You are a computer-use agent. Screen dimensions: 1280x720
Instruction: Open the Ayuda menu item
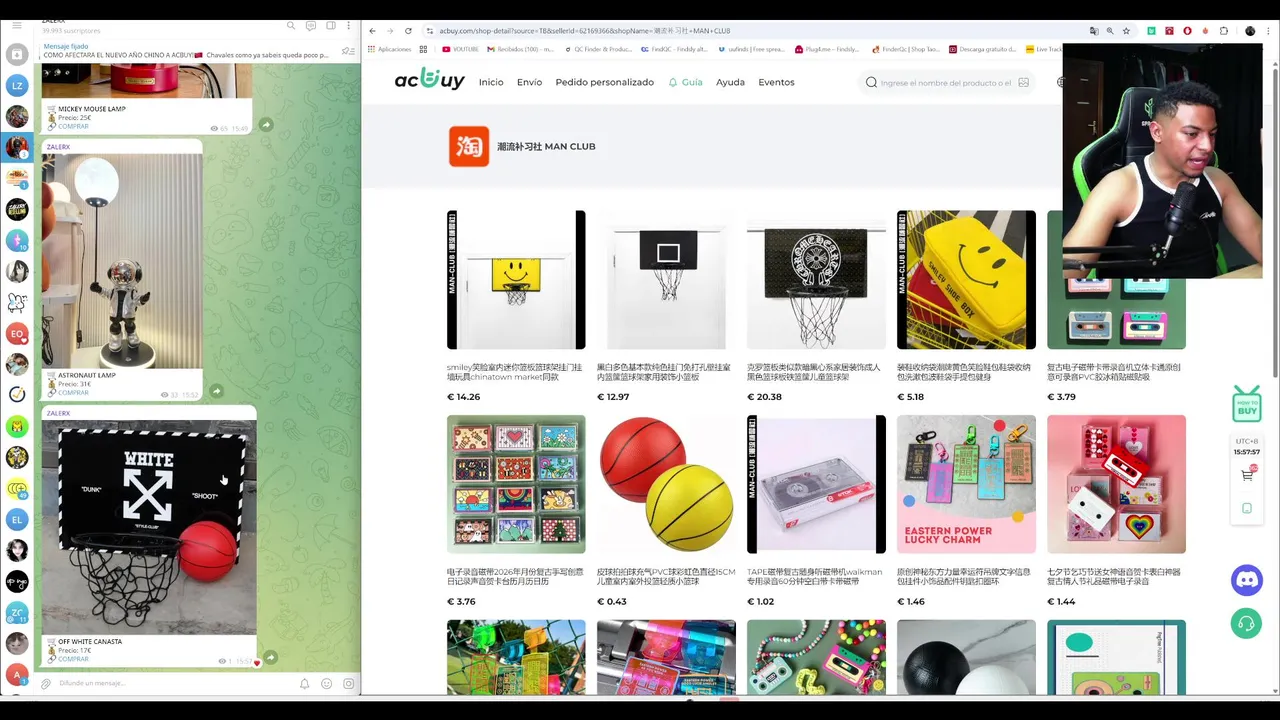(730, 82)
